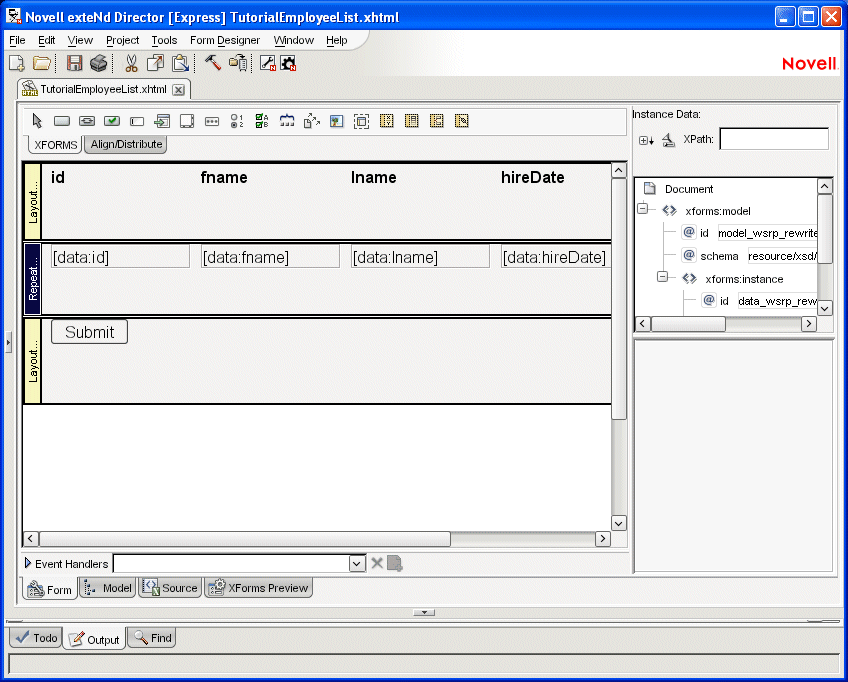Click the Save floppy disk icon
848x682 pixels.
[74, 63]
